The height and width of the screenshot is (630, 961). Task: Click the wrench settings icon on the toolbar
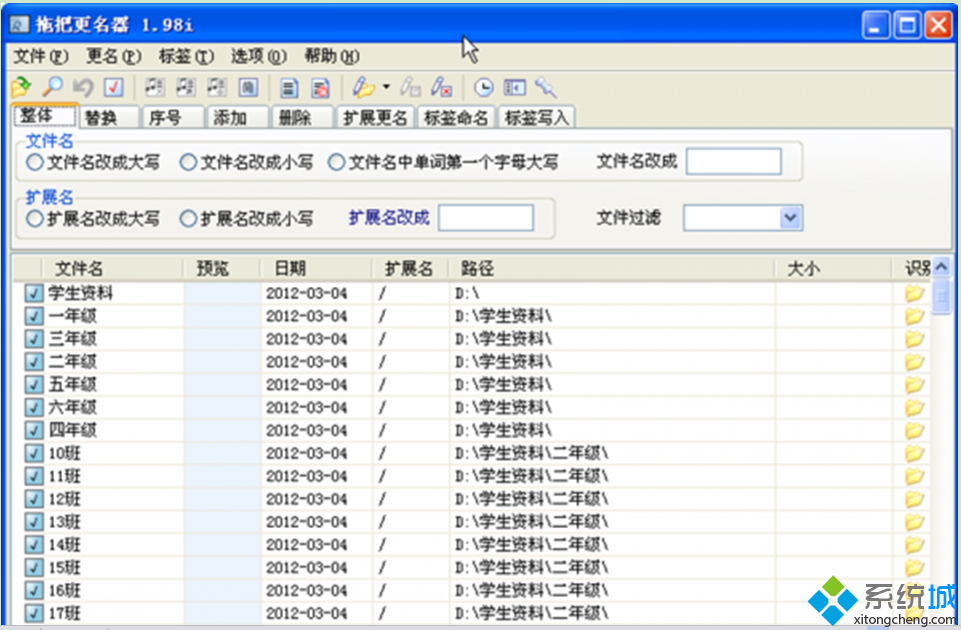point(546,88)
